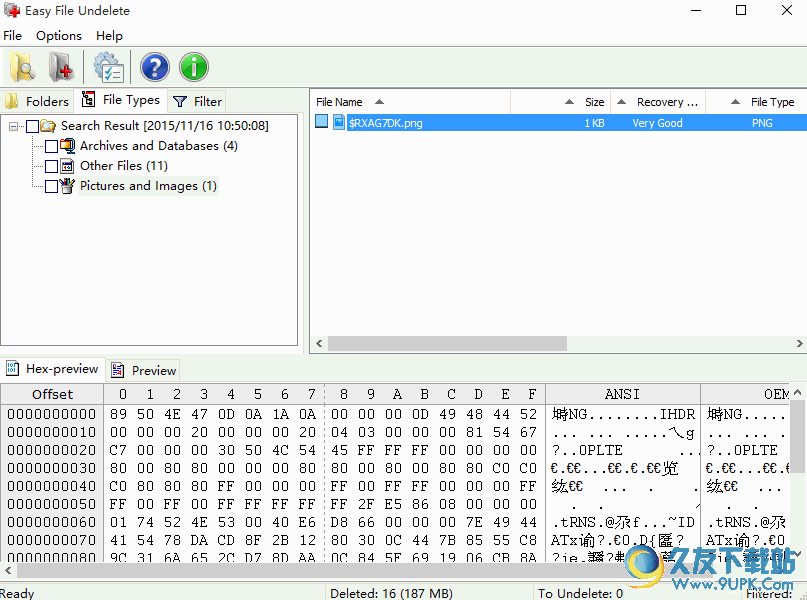This screenshot has height=600, width=807.
Task: Switch to the Filter tab
Action: click(197, 101)
